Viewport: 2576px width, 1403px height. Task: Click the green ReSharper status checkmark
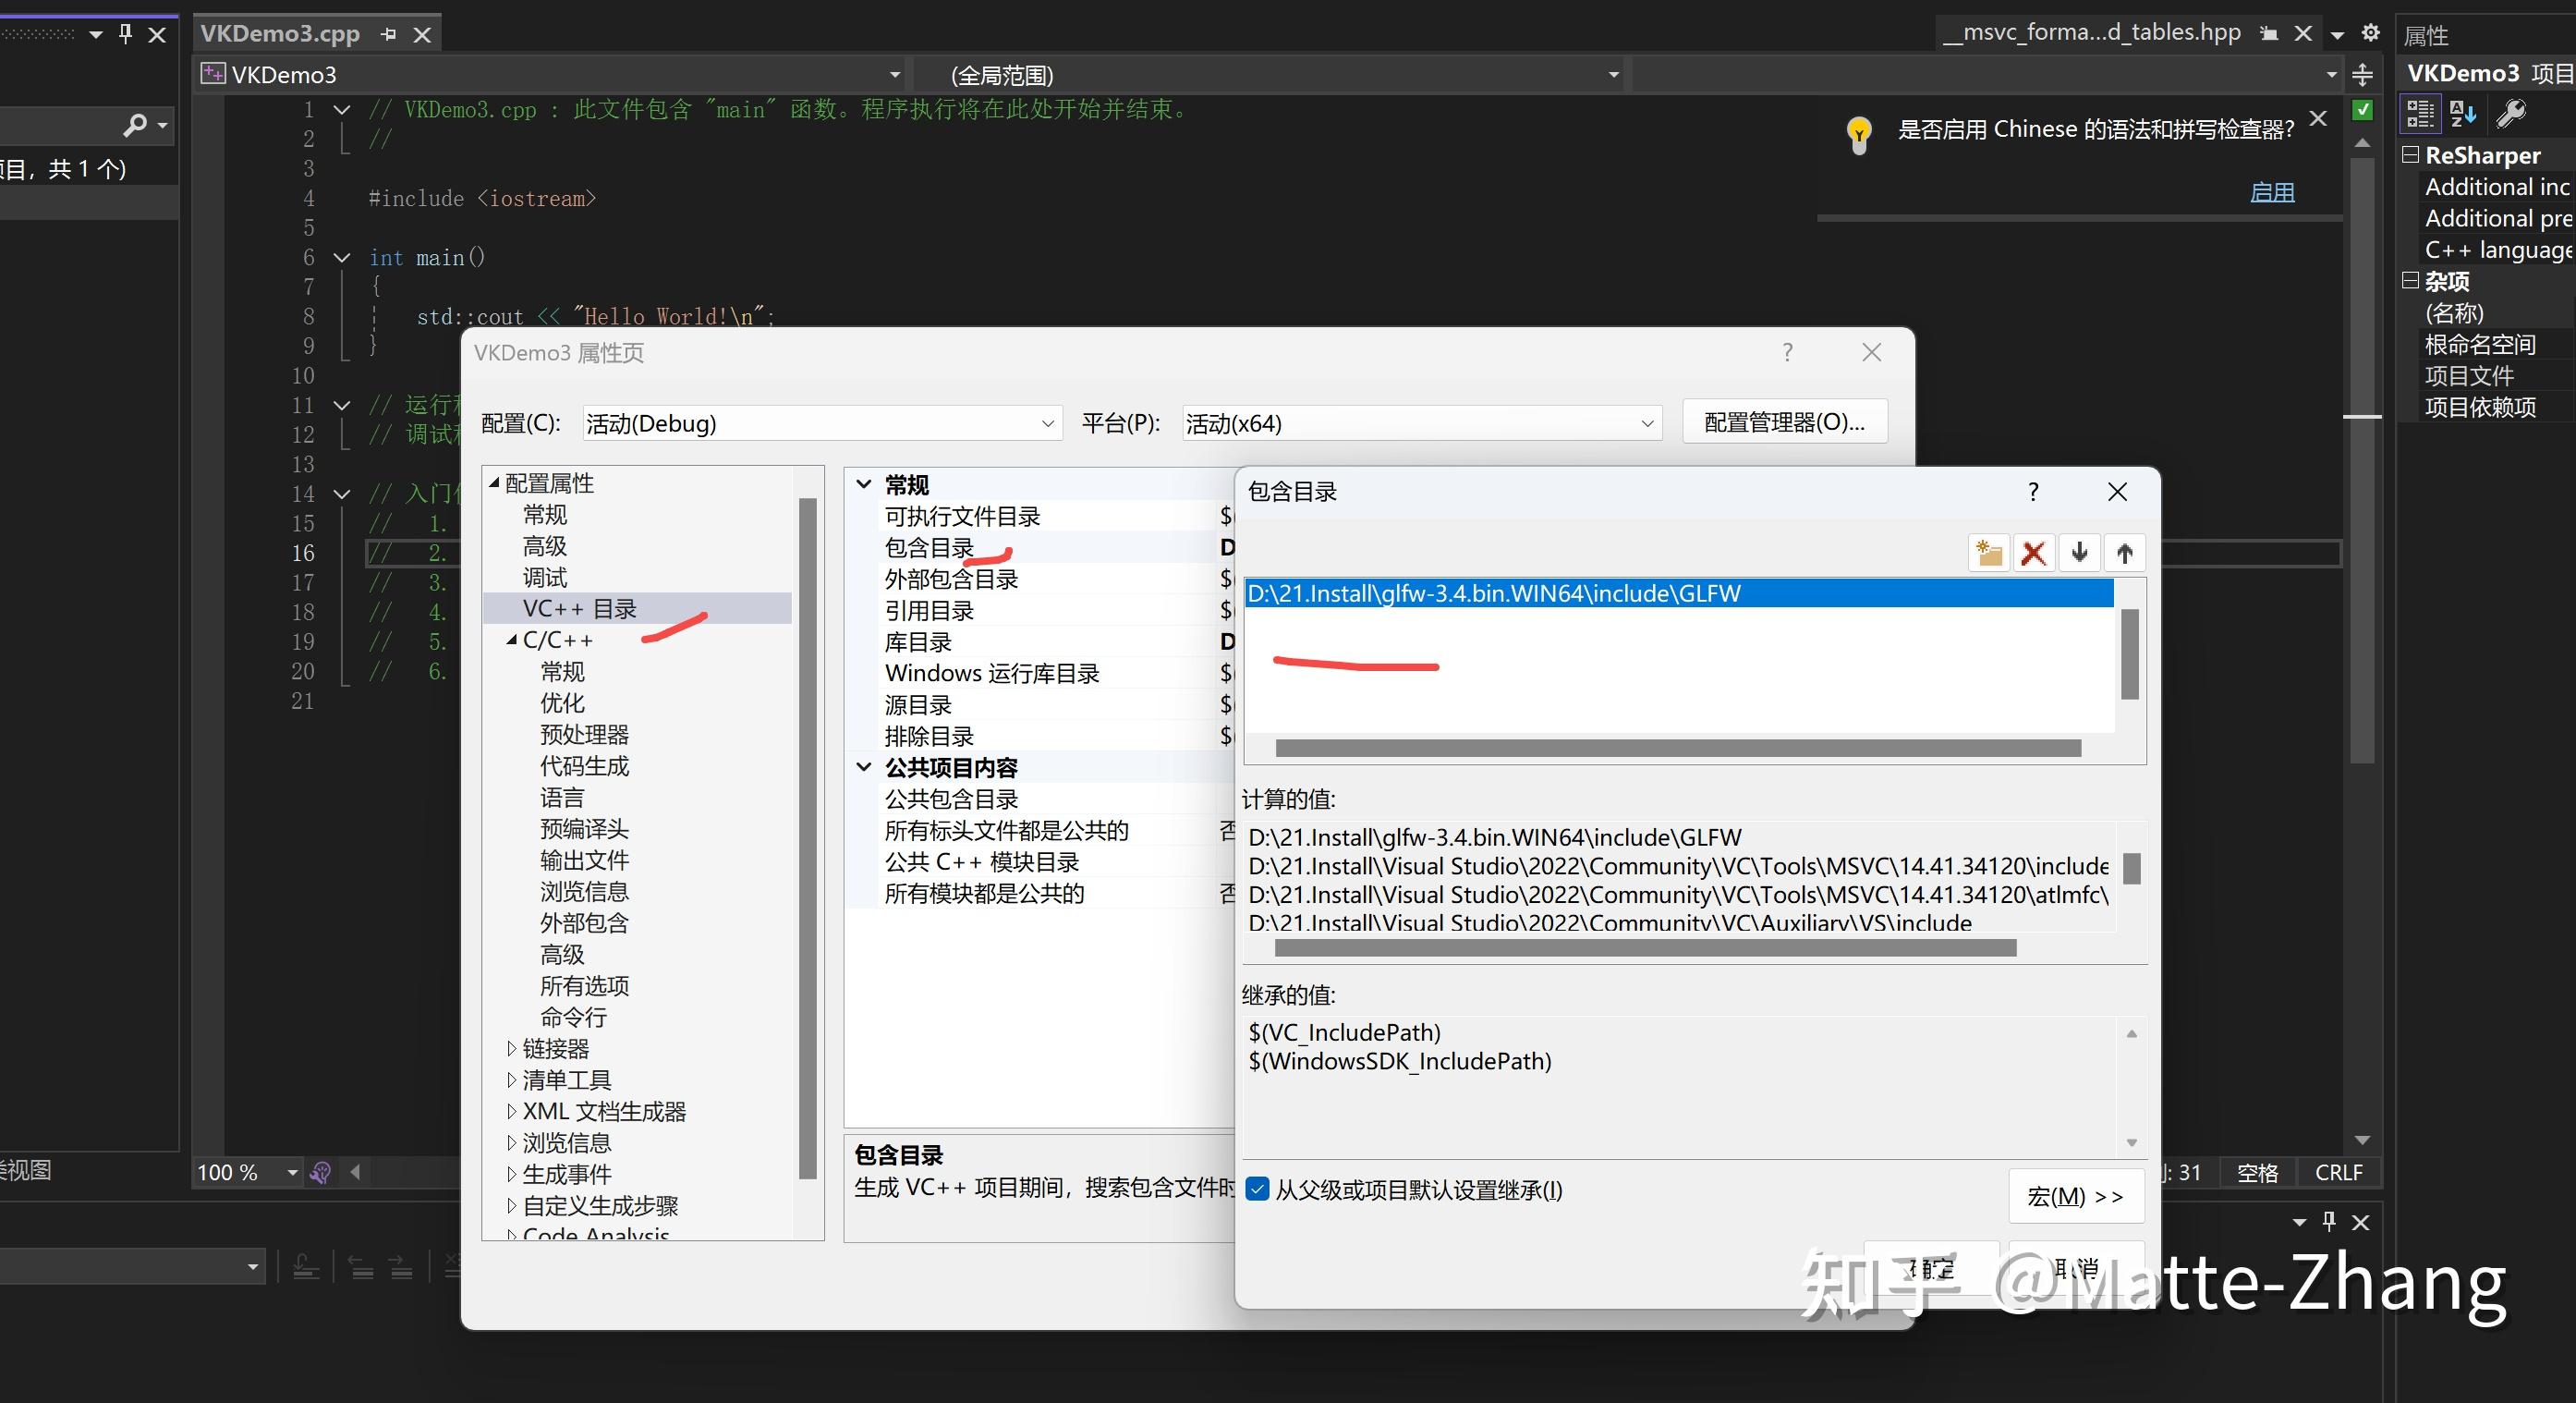(2362, 110)
